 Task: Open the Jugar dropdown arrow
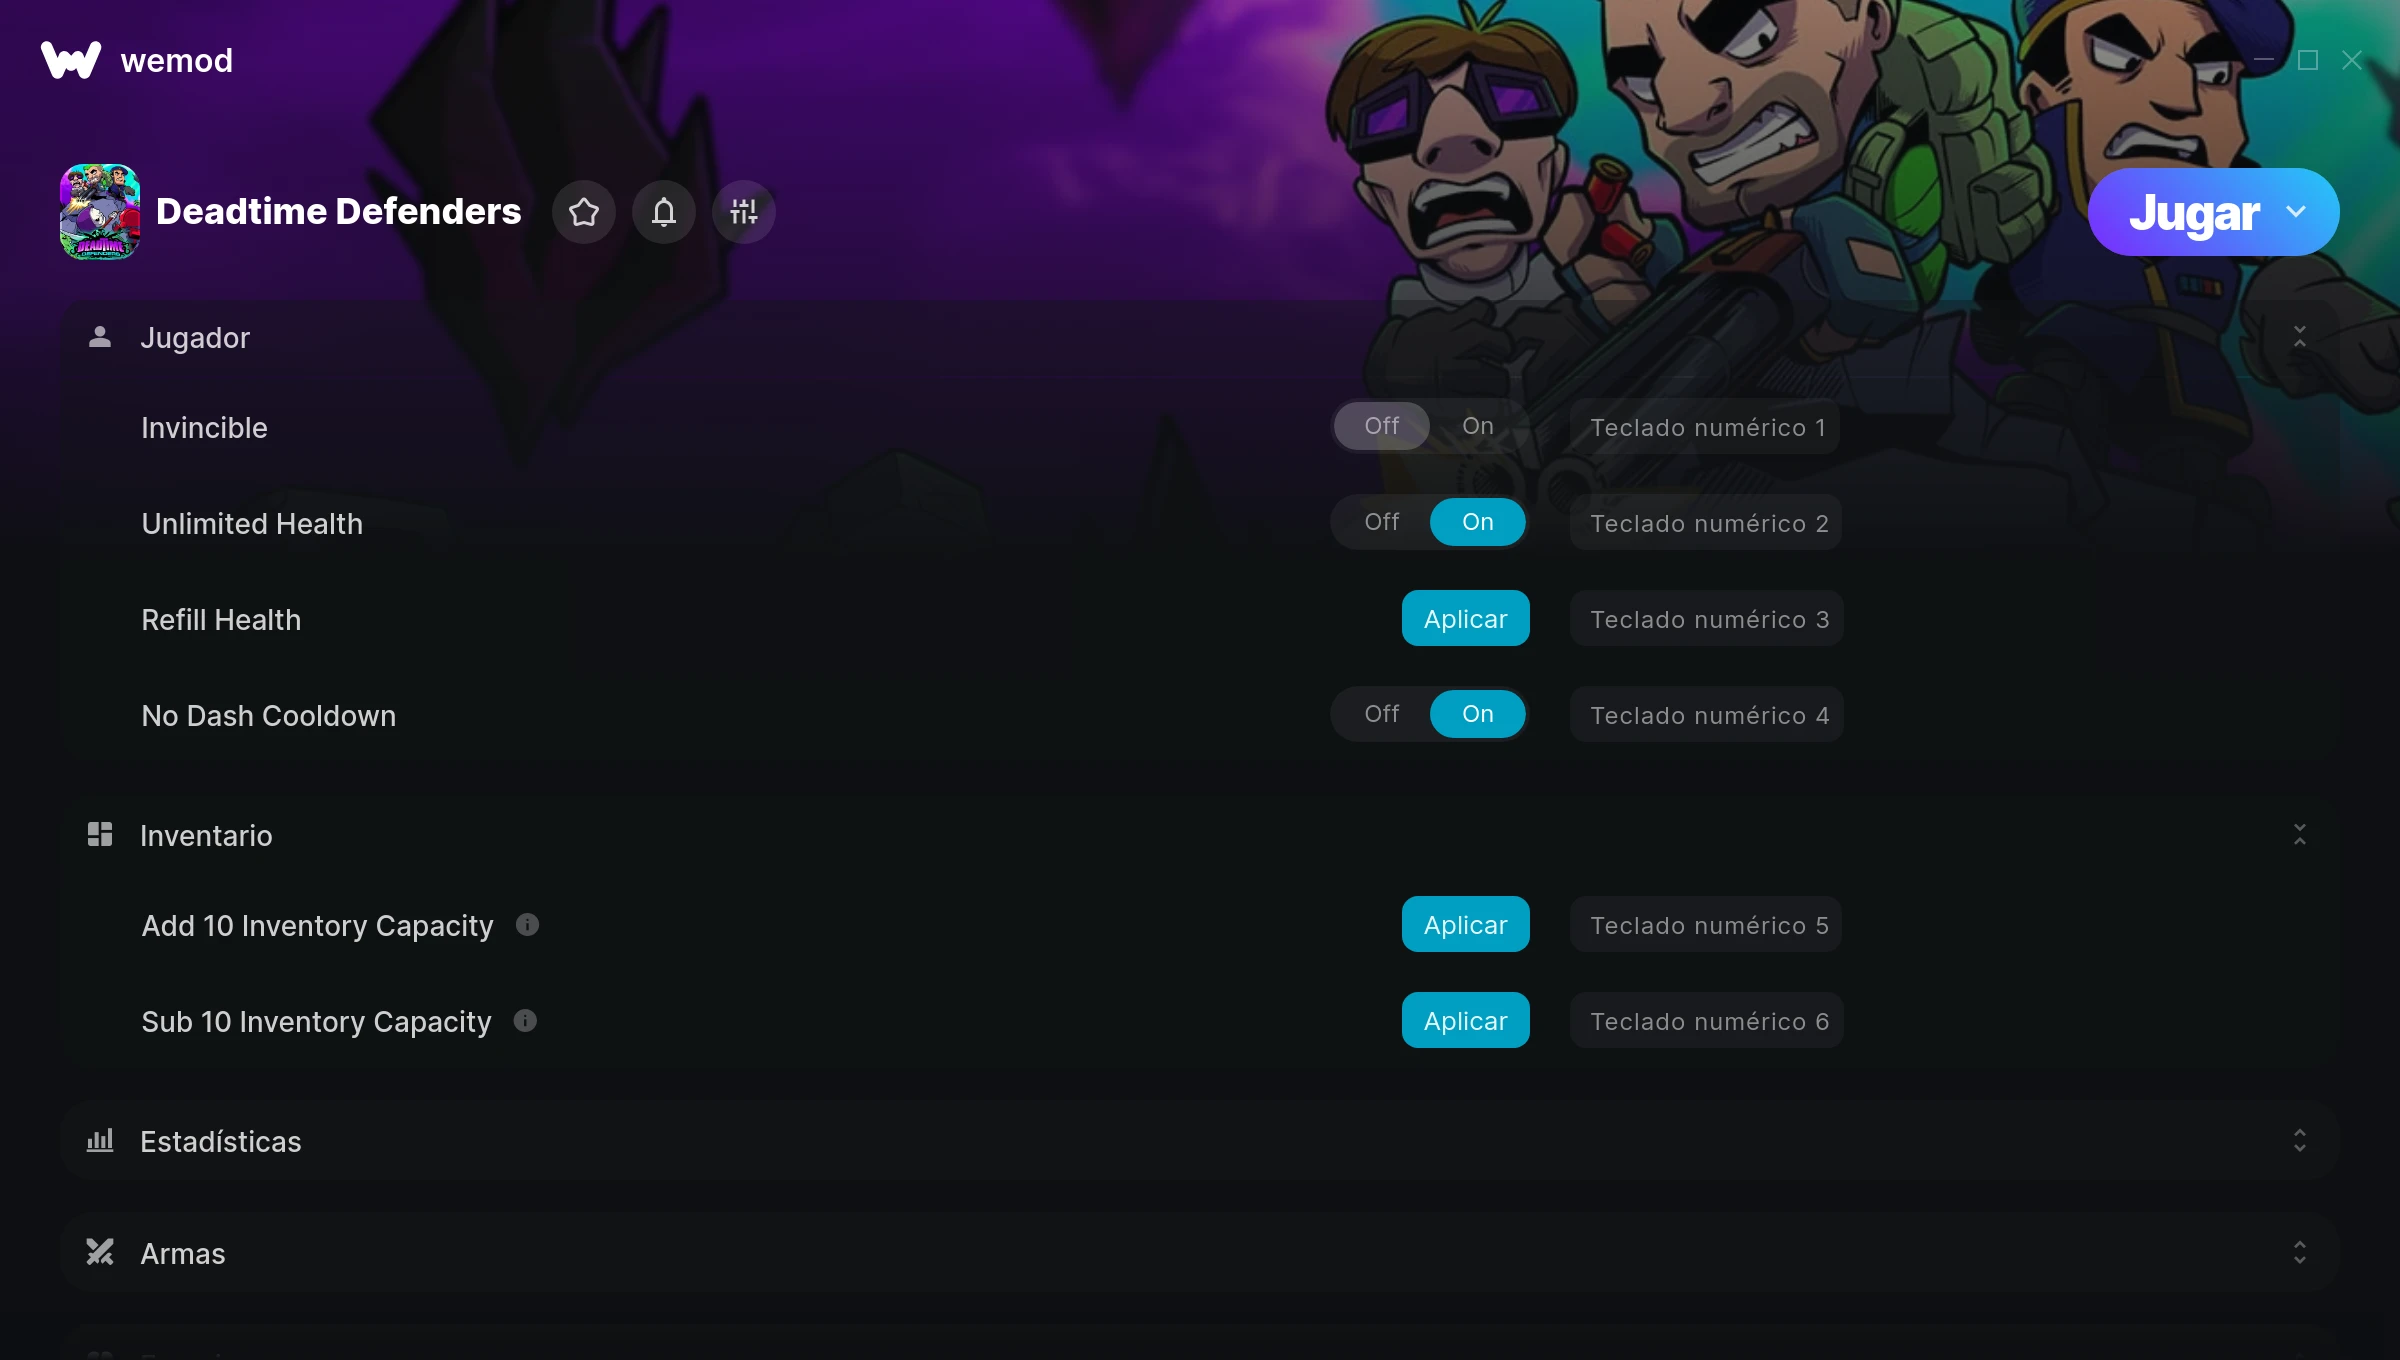coord(2296,212)
